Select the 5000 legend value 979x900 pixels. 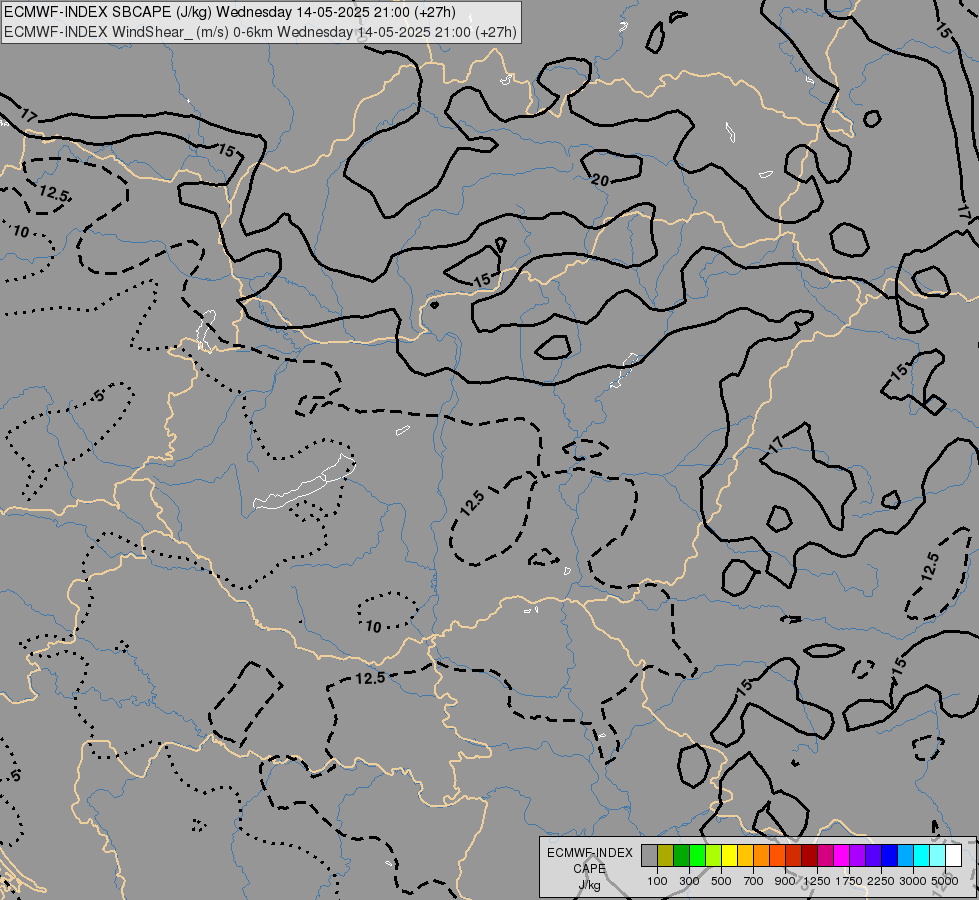point(945,881)
